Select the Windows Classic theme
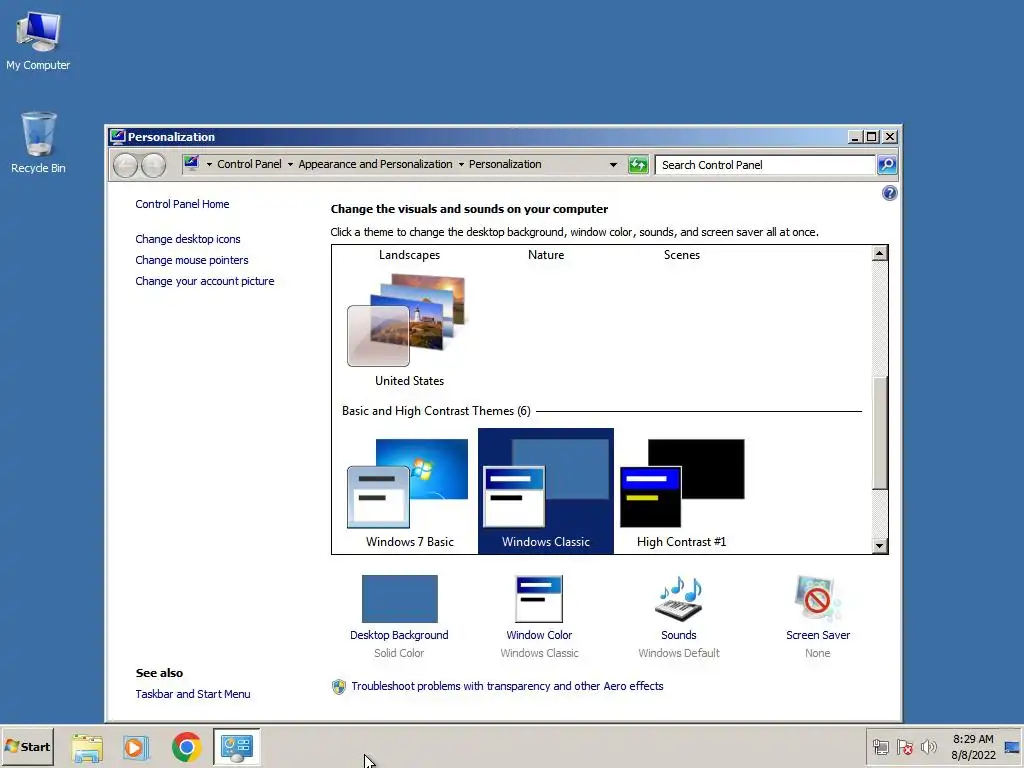Viewport: 1024px width, 768px height. coord(546,491)
